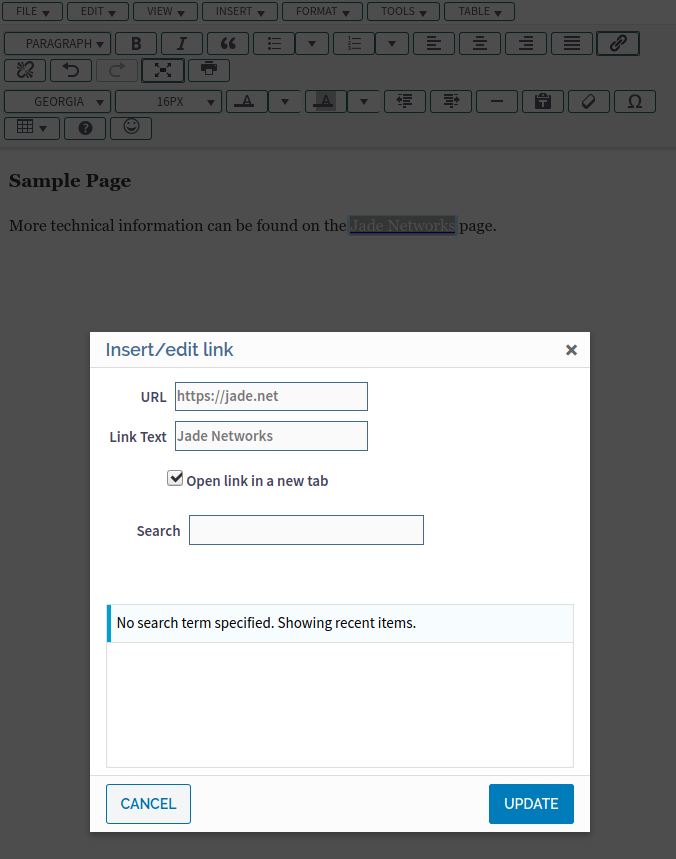Click the Italic formatting icon
676x859 pixels.
(x=181, y=43)
